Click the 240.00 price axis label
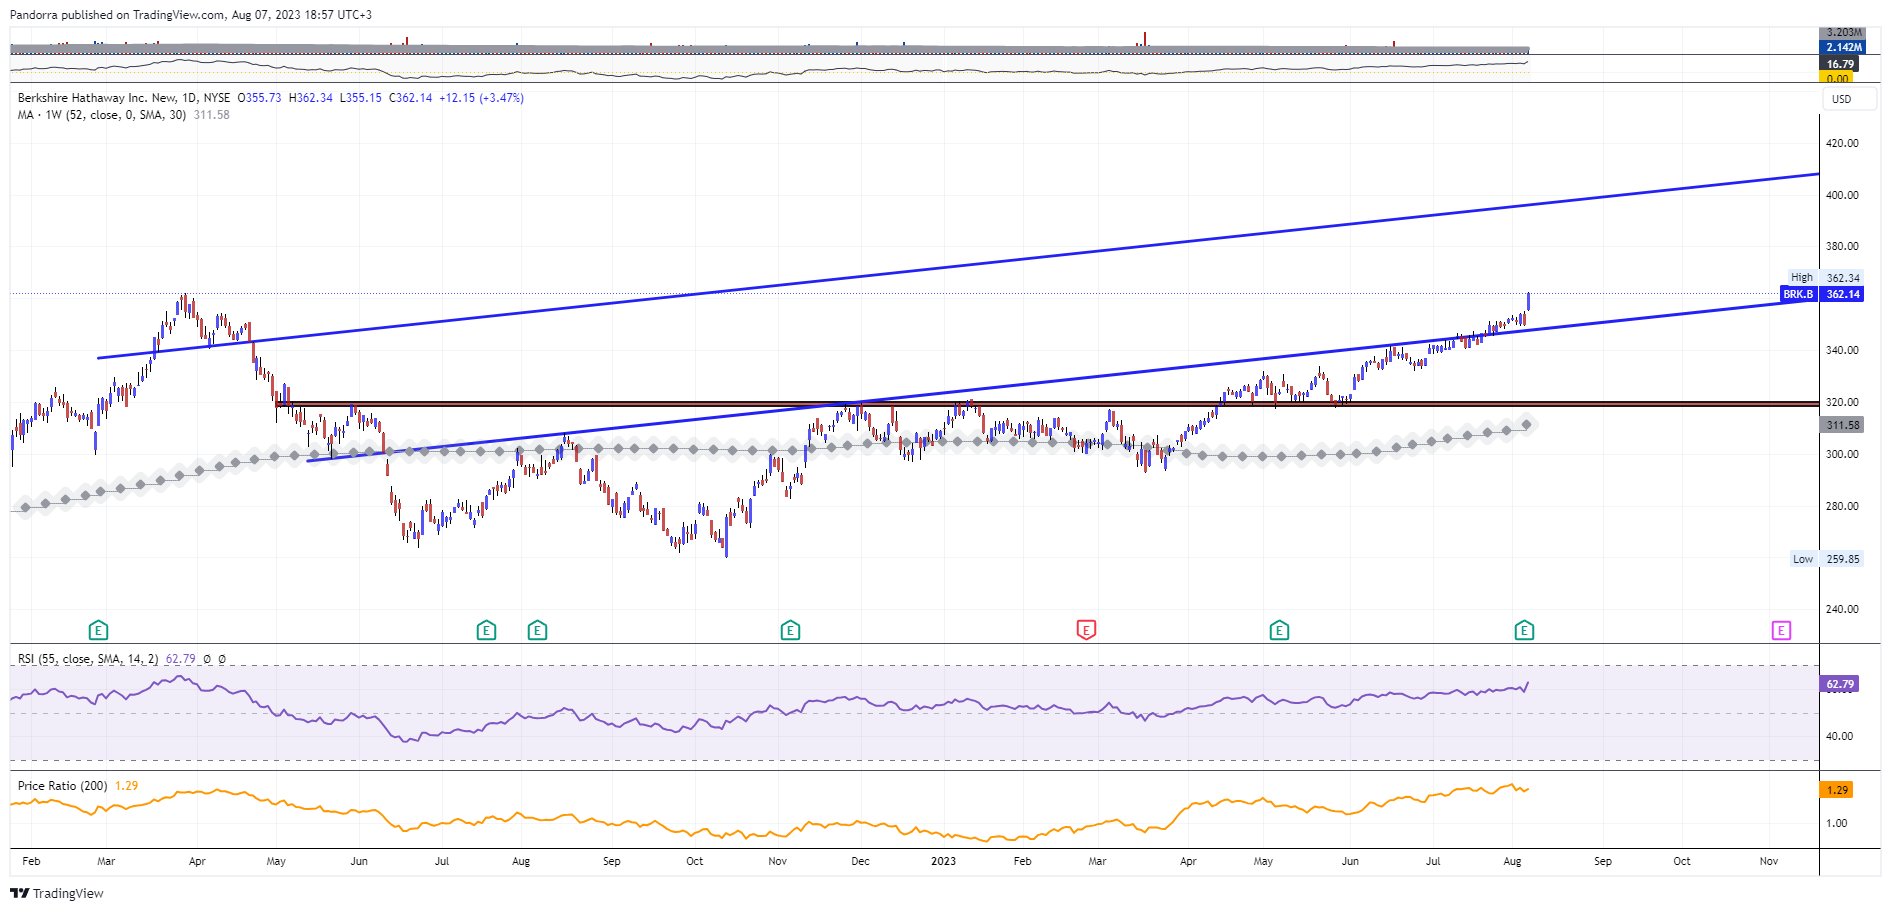The width and height of the screenshot is (1891, 911). pyautogui.click(x=1842, y=609)
